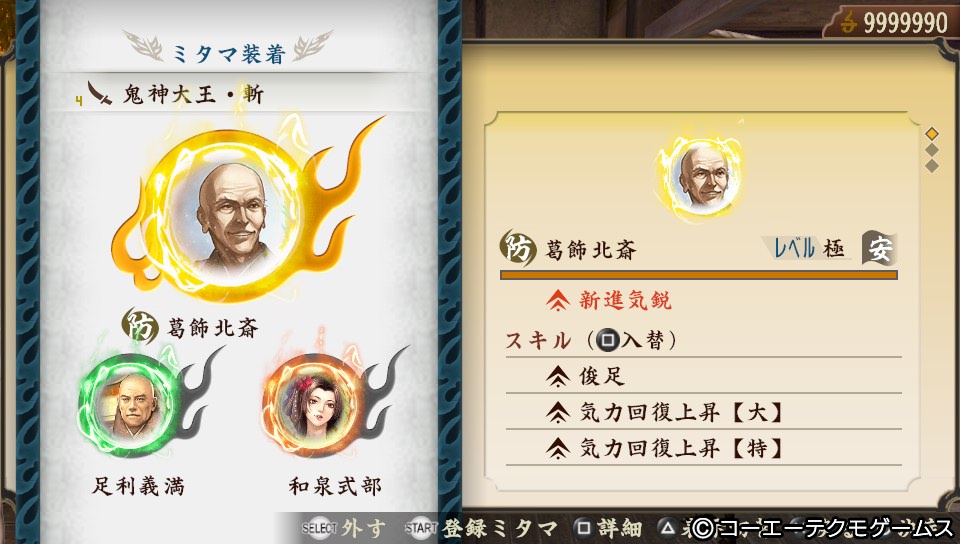Select the middle page indicator diamond
Image resolution: width=960 pixels, height=544 pixels.
click(932, 149)
